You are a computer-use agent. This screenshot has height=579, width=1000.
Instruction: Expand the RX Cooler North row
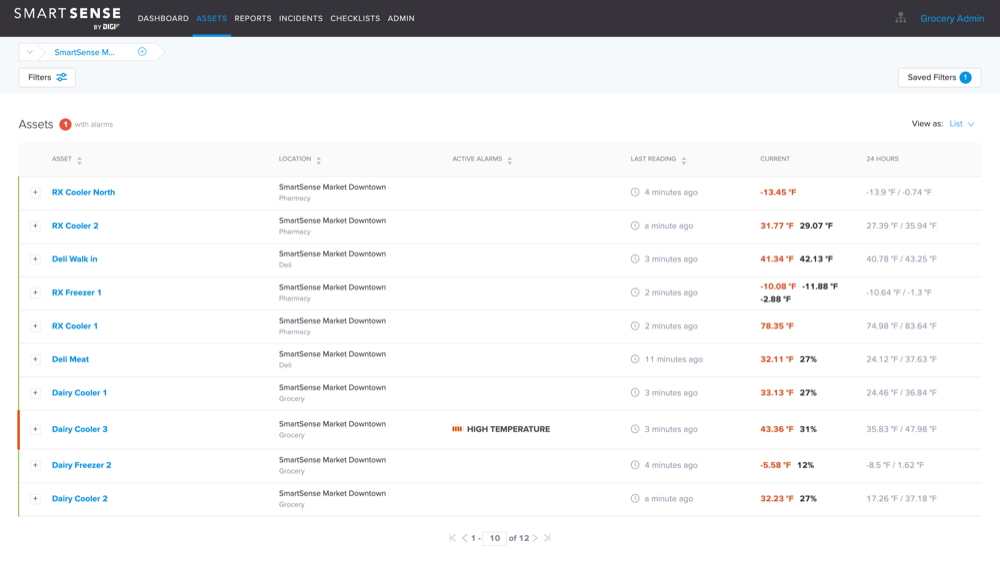pos(35,192)
